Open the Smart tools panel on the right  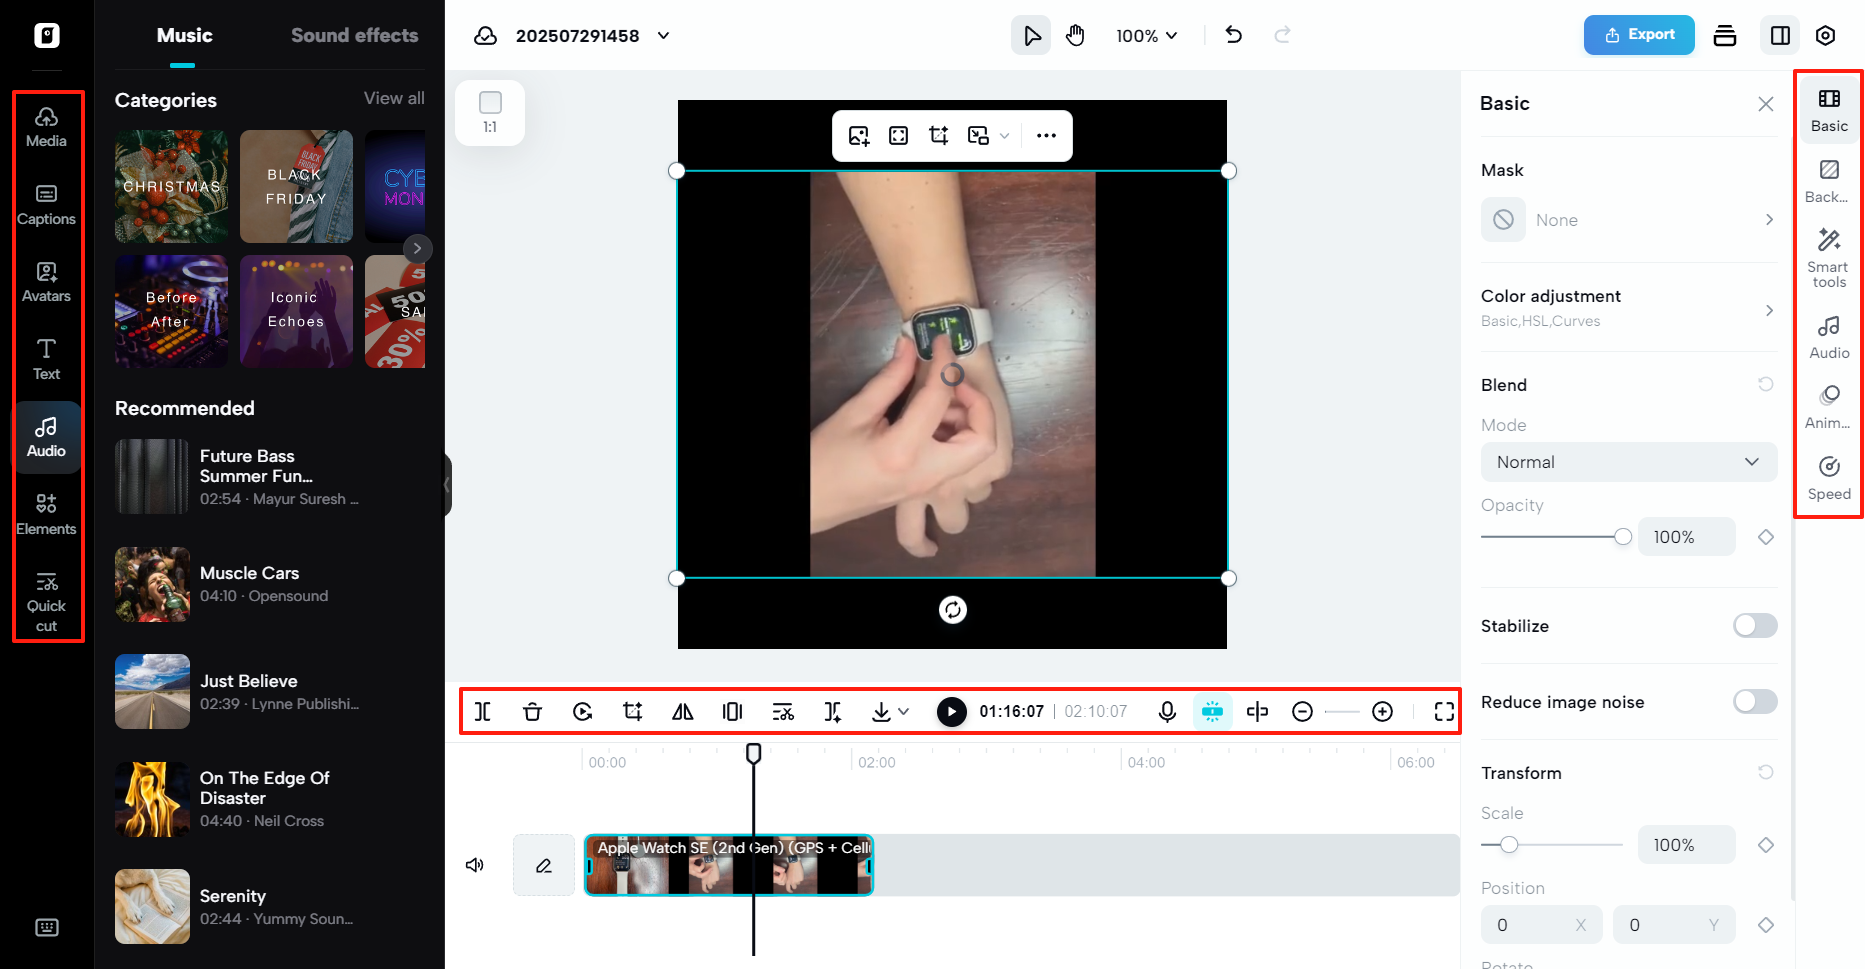pyautogui.click(x=1828, y=258)
